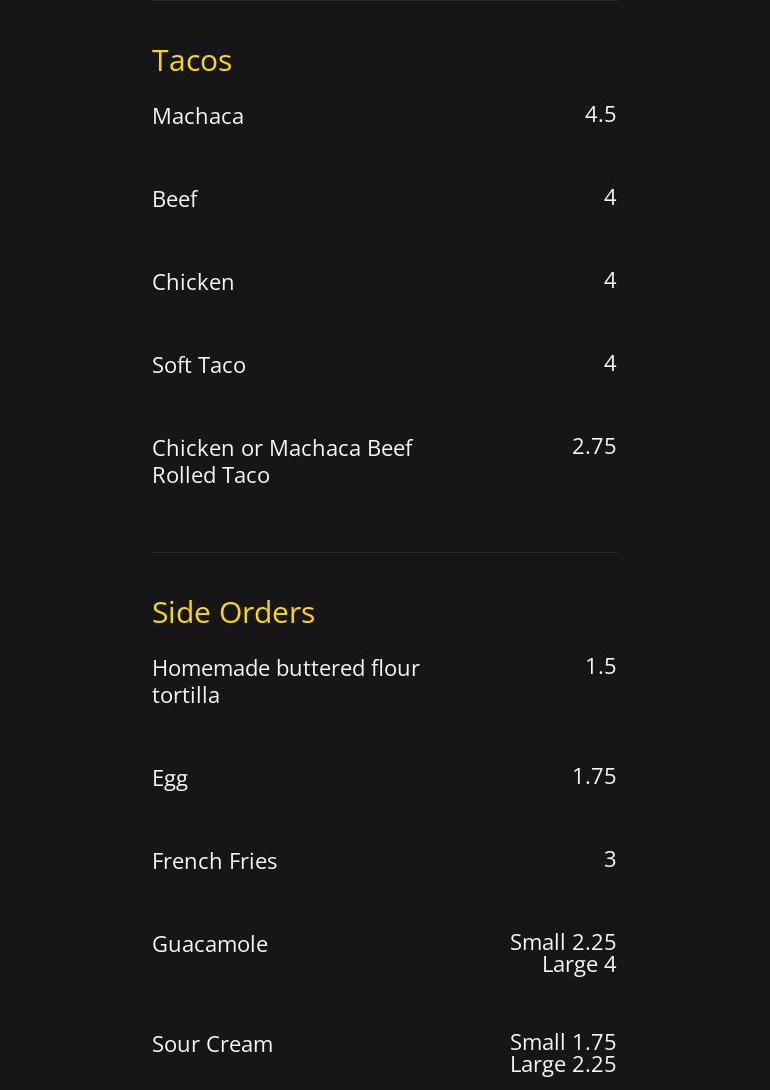The width and height of the screenshot is (770, 1090).
Task: Click Guacamole Small 2.25 price
Action: (563, 942)
